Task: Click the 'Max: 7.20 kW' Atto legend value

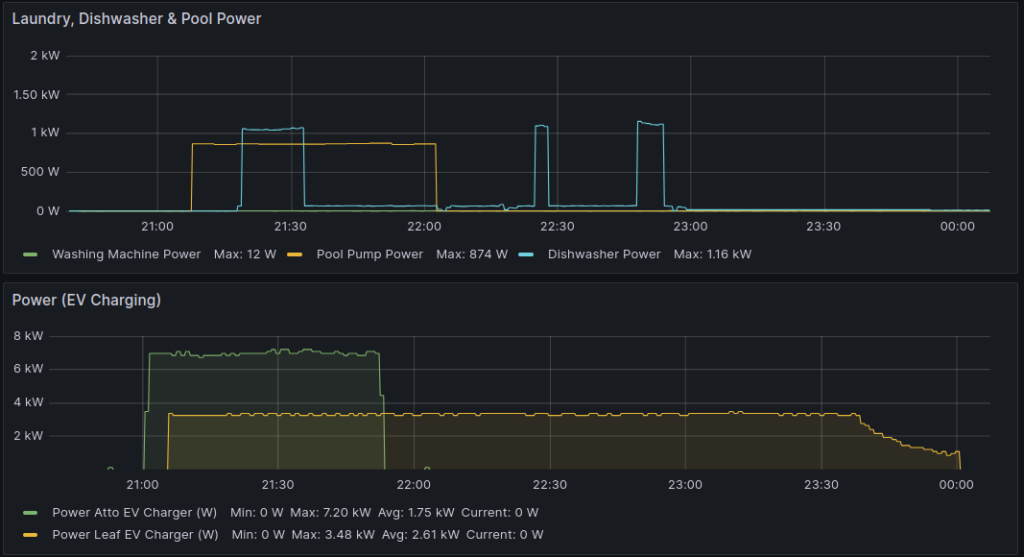Action: click(330, 513)
